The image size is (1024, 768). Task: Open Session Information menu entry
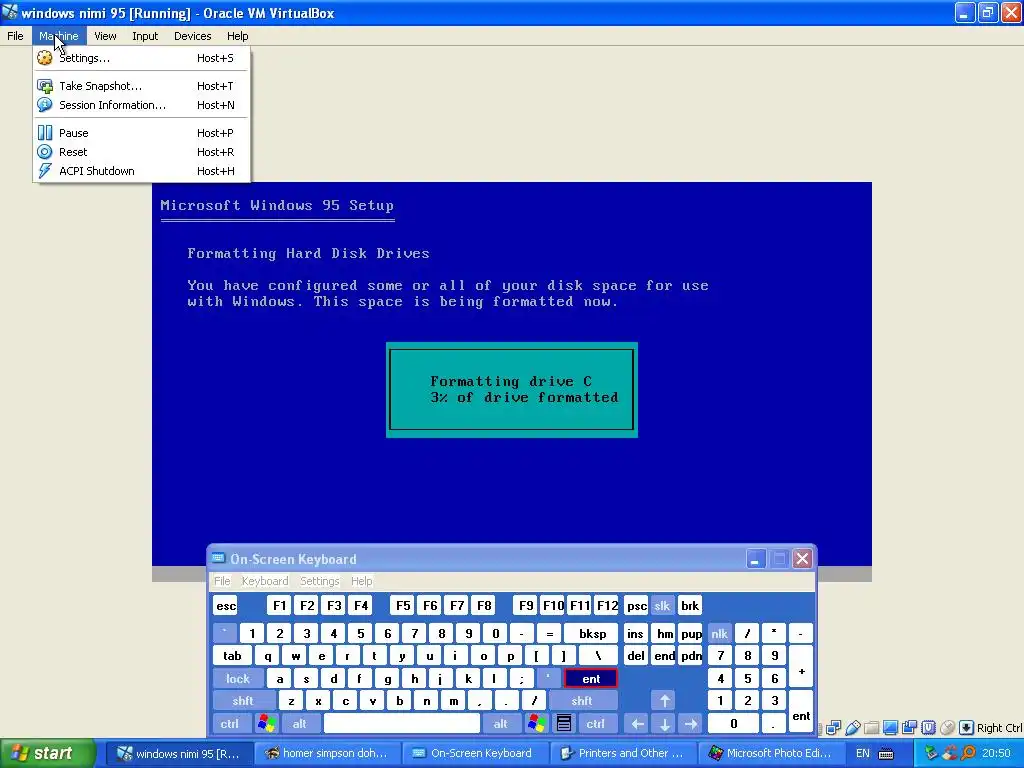coord(141,105)
